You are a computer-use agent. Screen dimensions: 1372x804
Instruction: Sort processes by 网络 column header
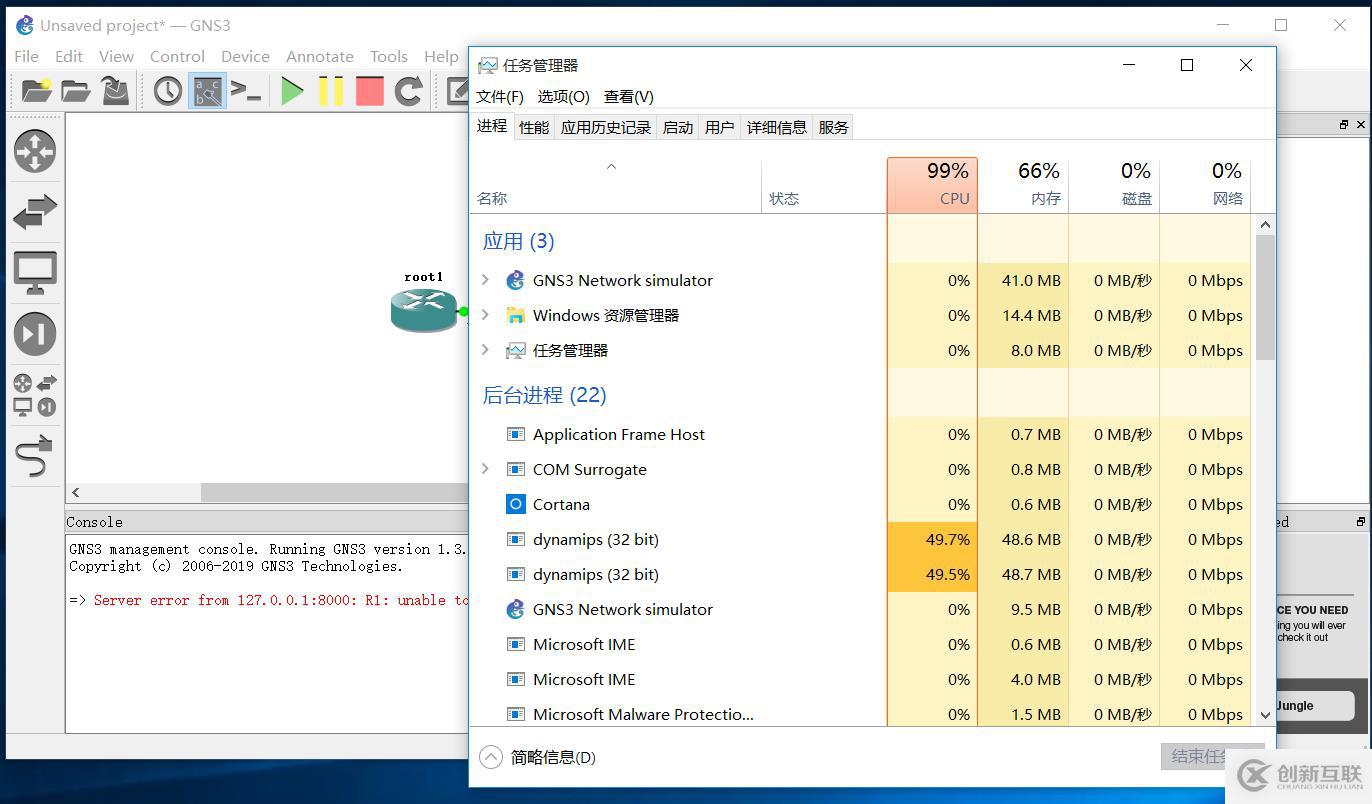coord(1205,185)
